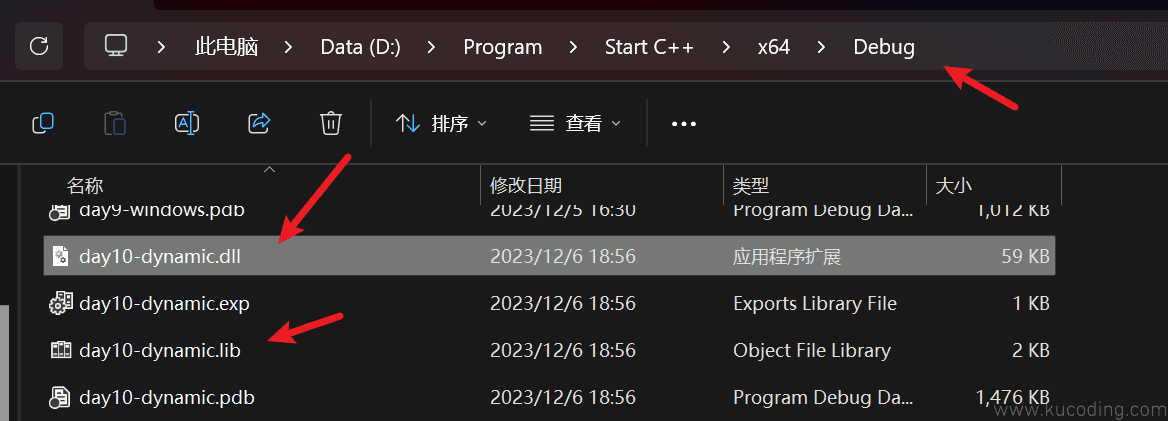Open the 查看 view dropdown
The height and width of the screenshot is (421, 1168).
[x=574, y=124]
